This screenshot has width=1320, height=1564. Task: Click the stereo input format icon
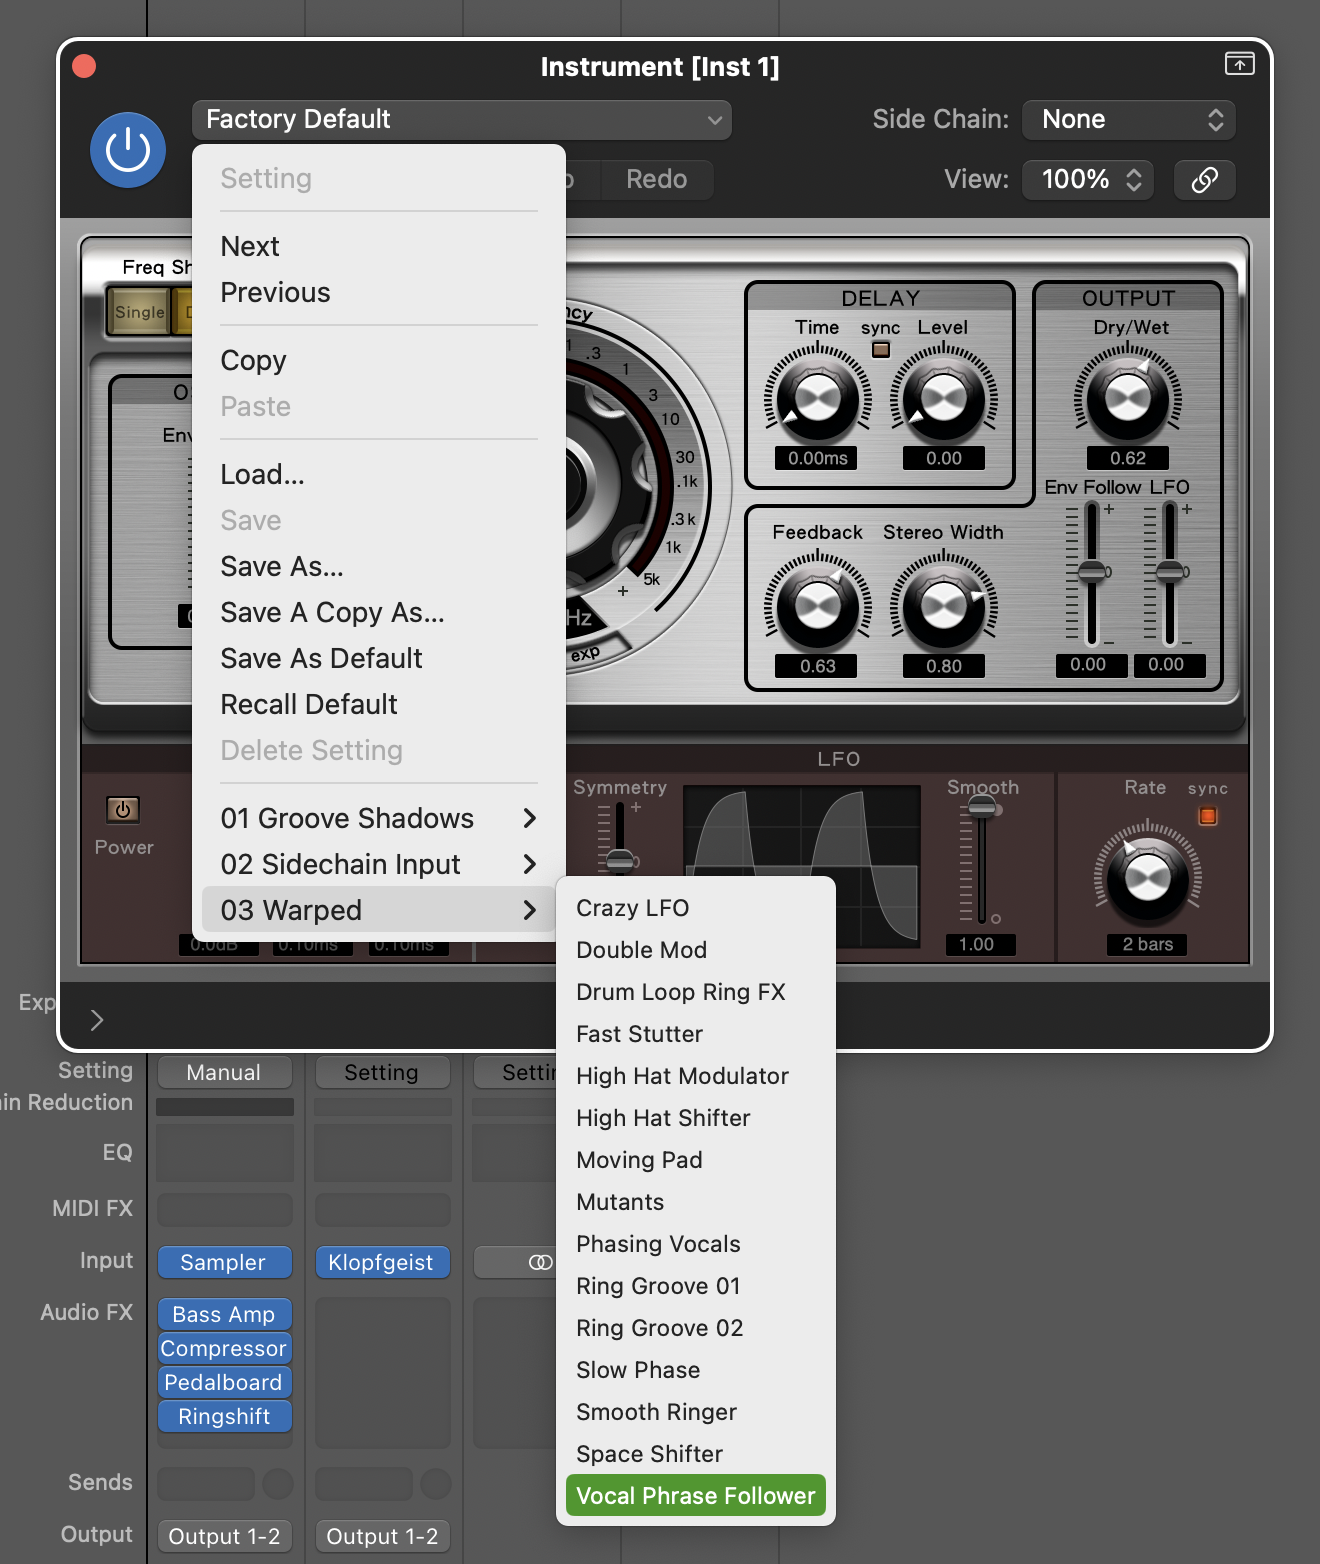point(540,1262)
